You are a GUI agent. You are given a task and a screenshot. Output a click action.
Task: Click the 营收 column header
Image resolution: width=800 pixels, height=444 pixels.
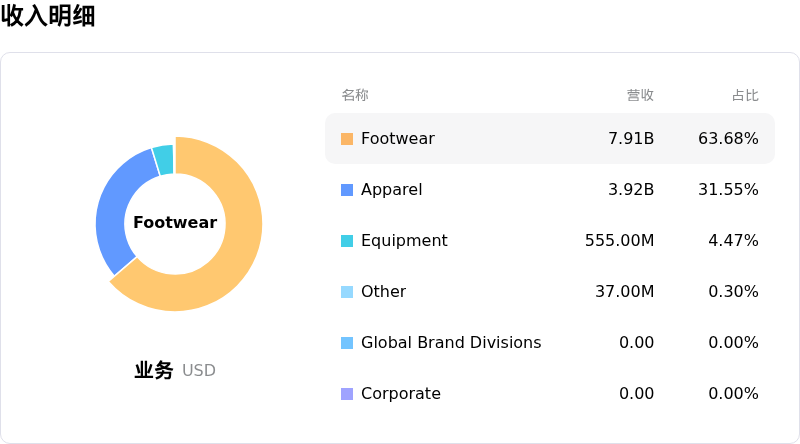640,95
